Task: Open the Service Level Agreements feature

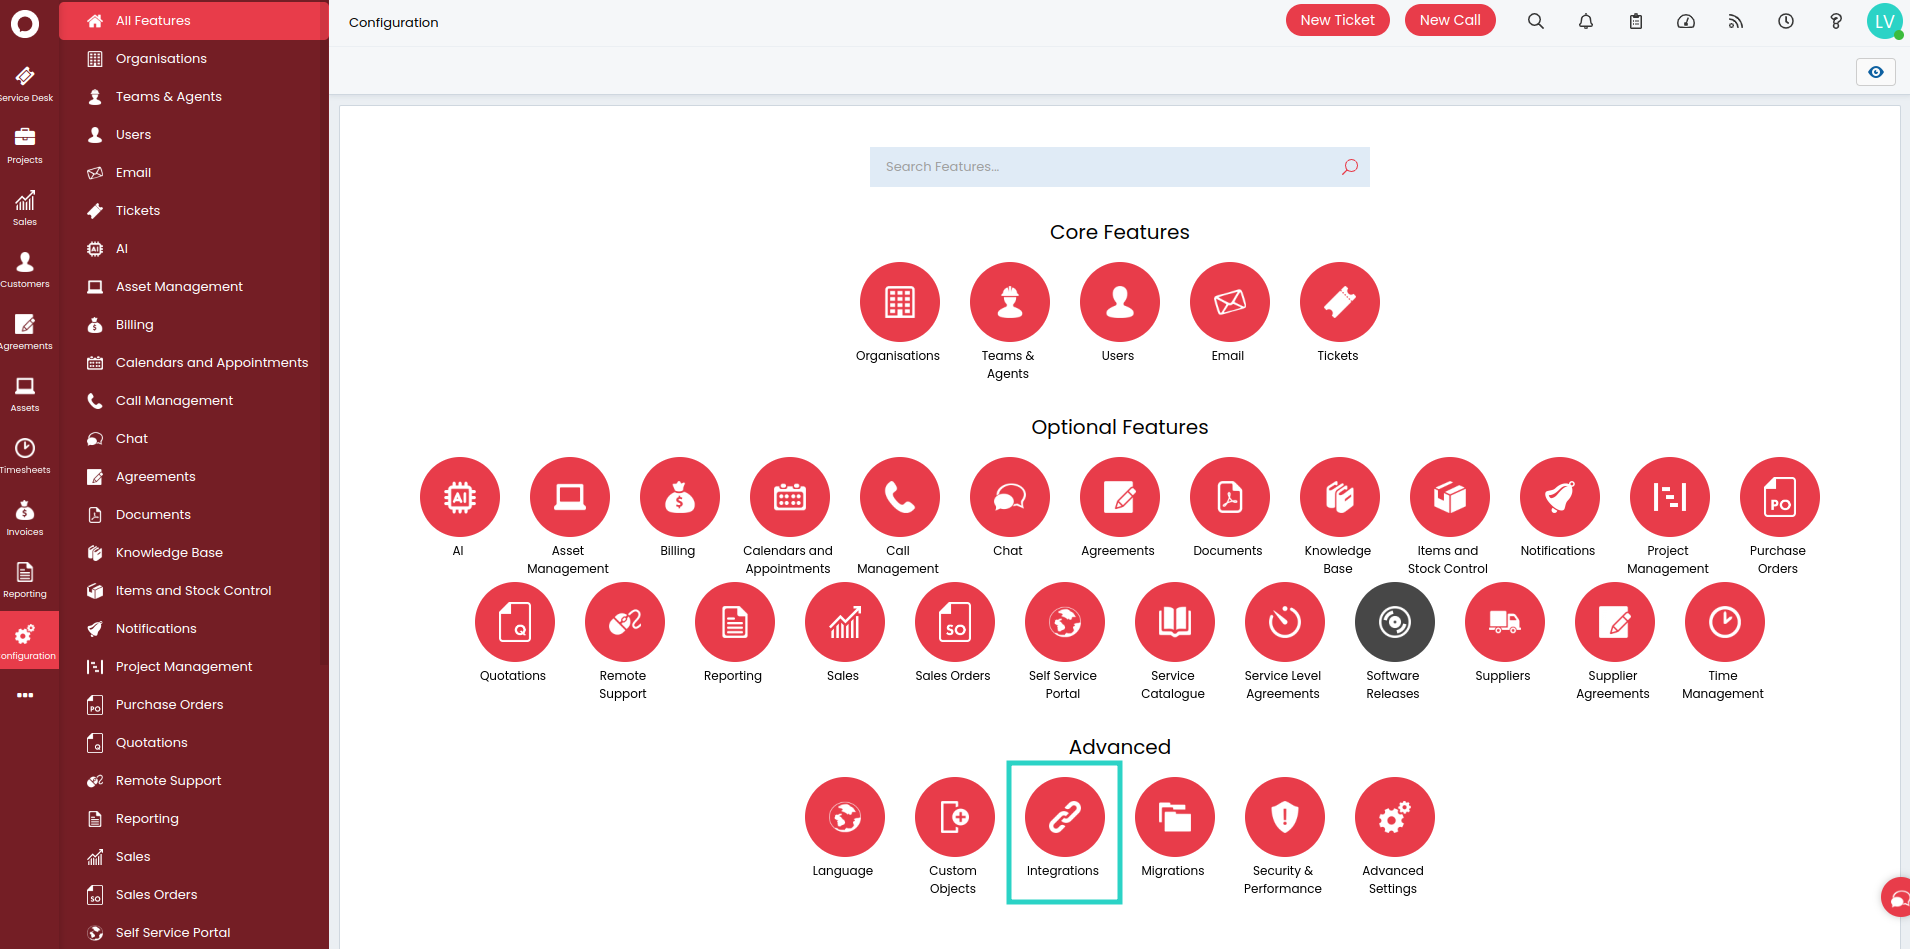Action: 1284,623
